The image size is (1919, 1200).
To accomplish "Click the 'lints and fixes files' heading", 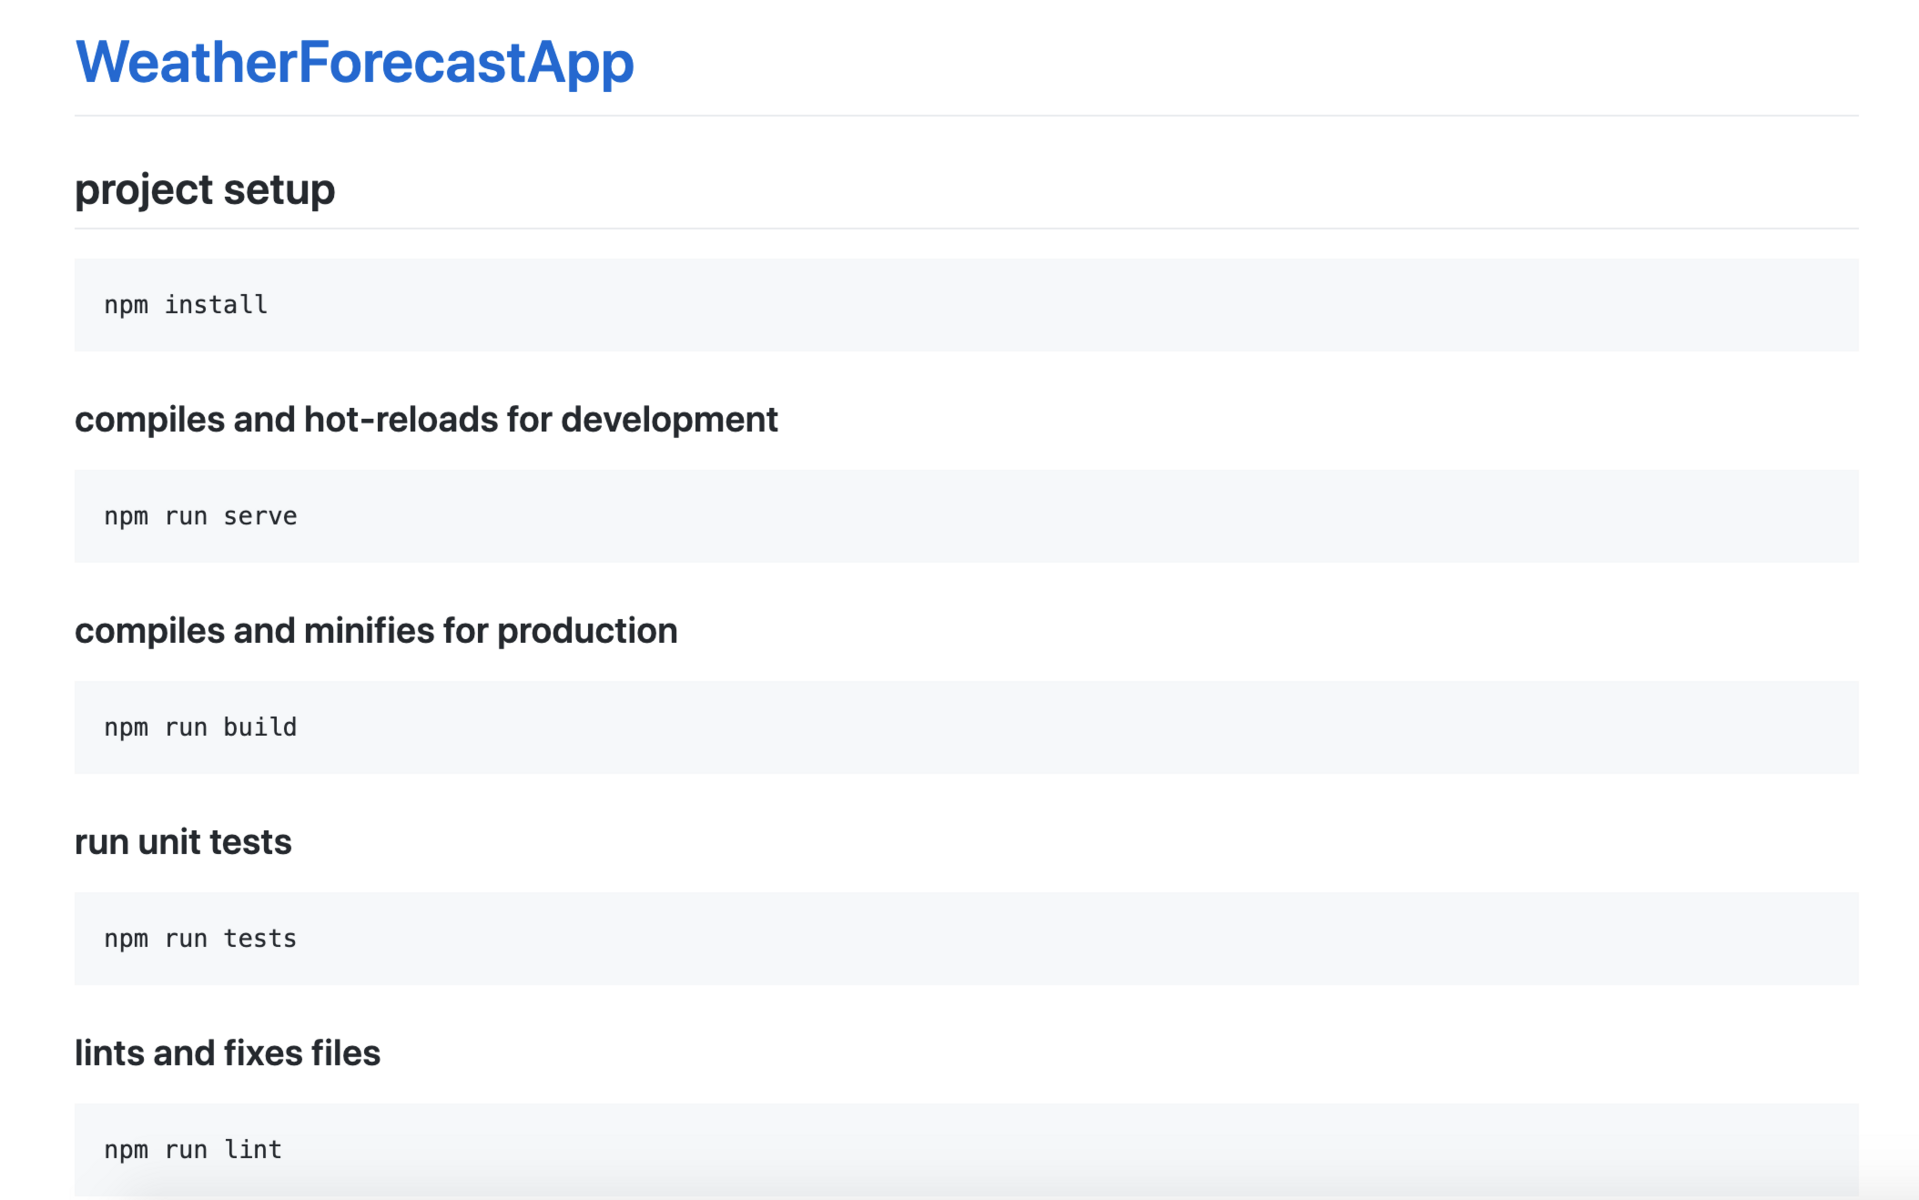I will (x=228, y=1053).
